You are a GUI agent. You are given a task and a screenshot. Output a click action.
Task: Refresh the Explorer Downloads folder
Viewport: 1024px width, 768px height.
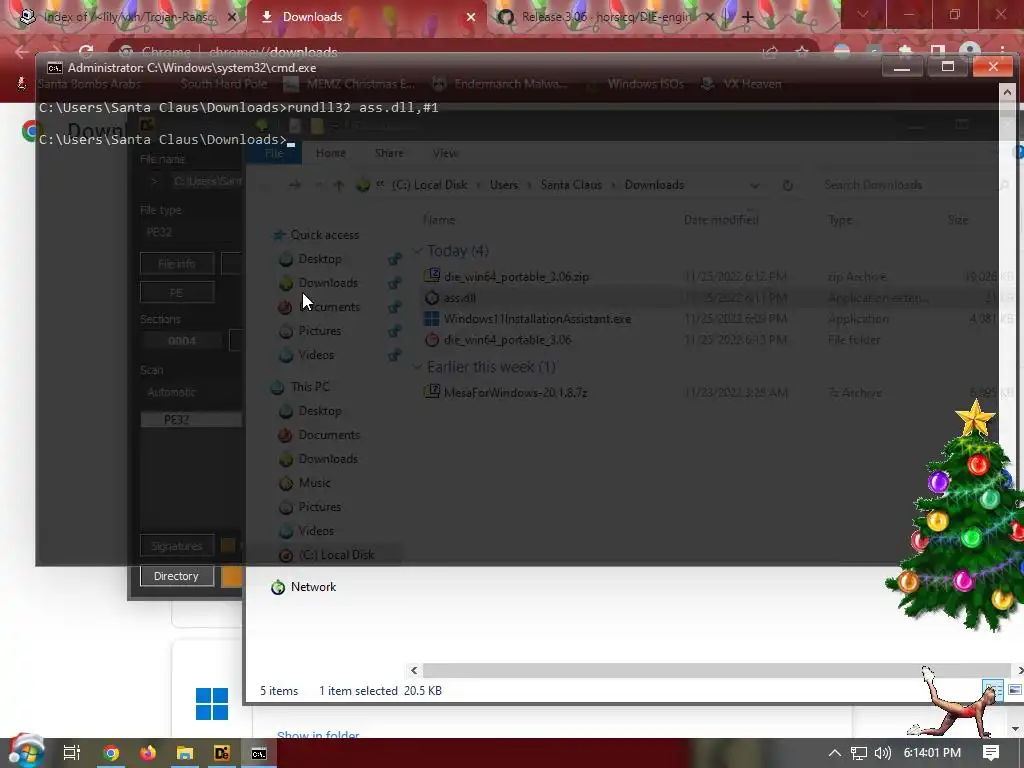coord(788,185)
